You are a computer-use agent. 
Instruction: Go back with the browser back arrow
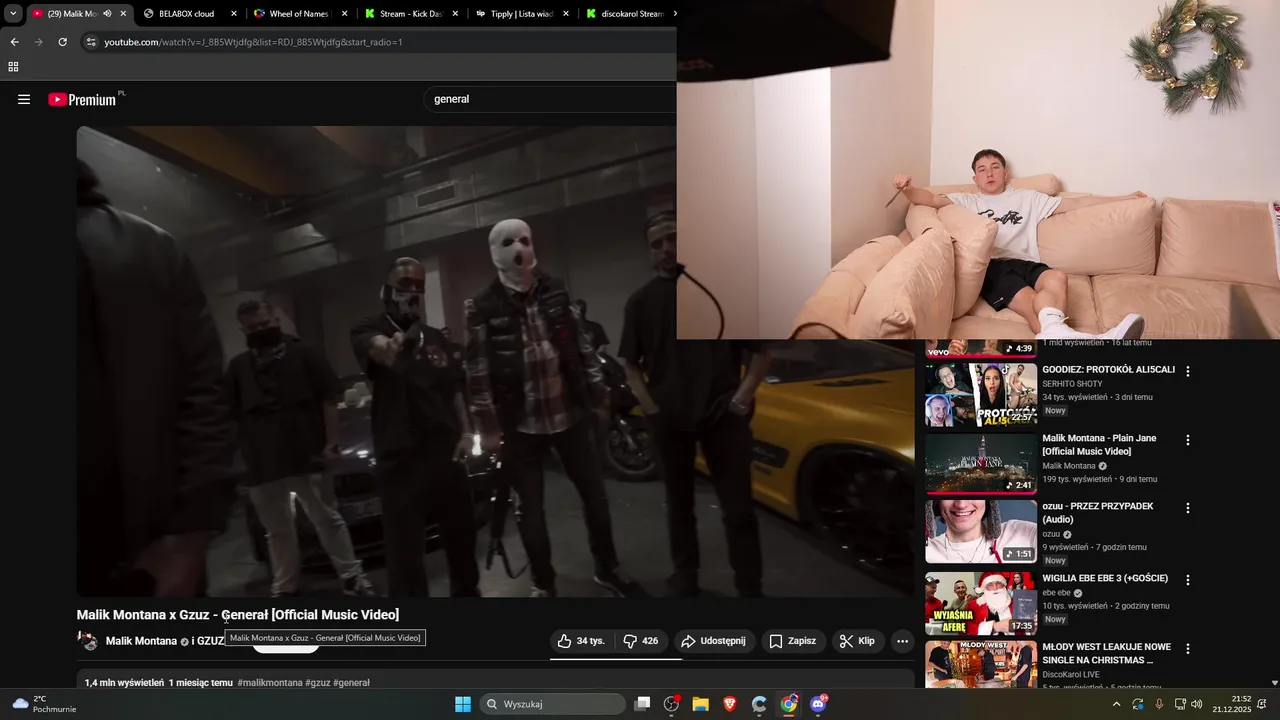(14, 42)
